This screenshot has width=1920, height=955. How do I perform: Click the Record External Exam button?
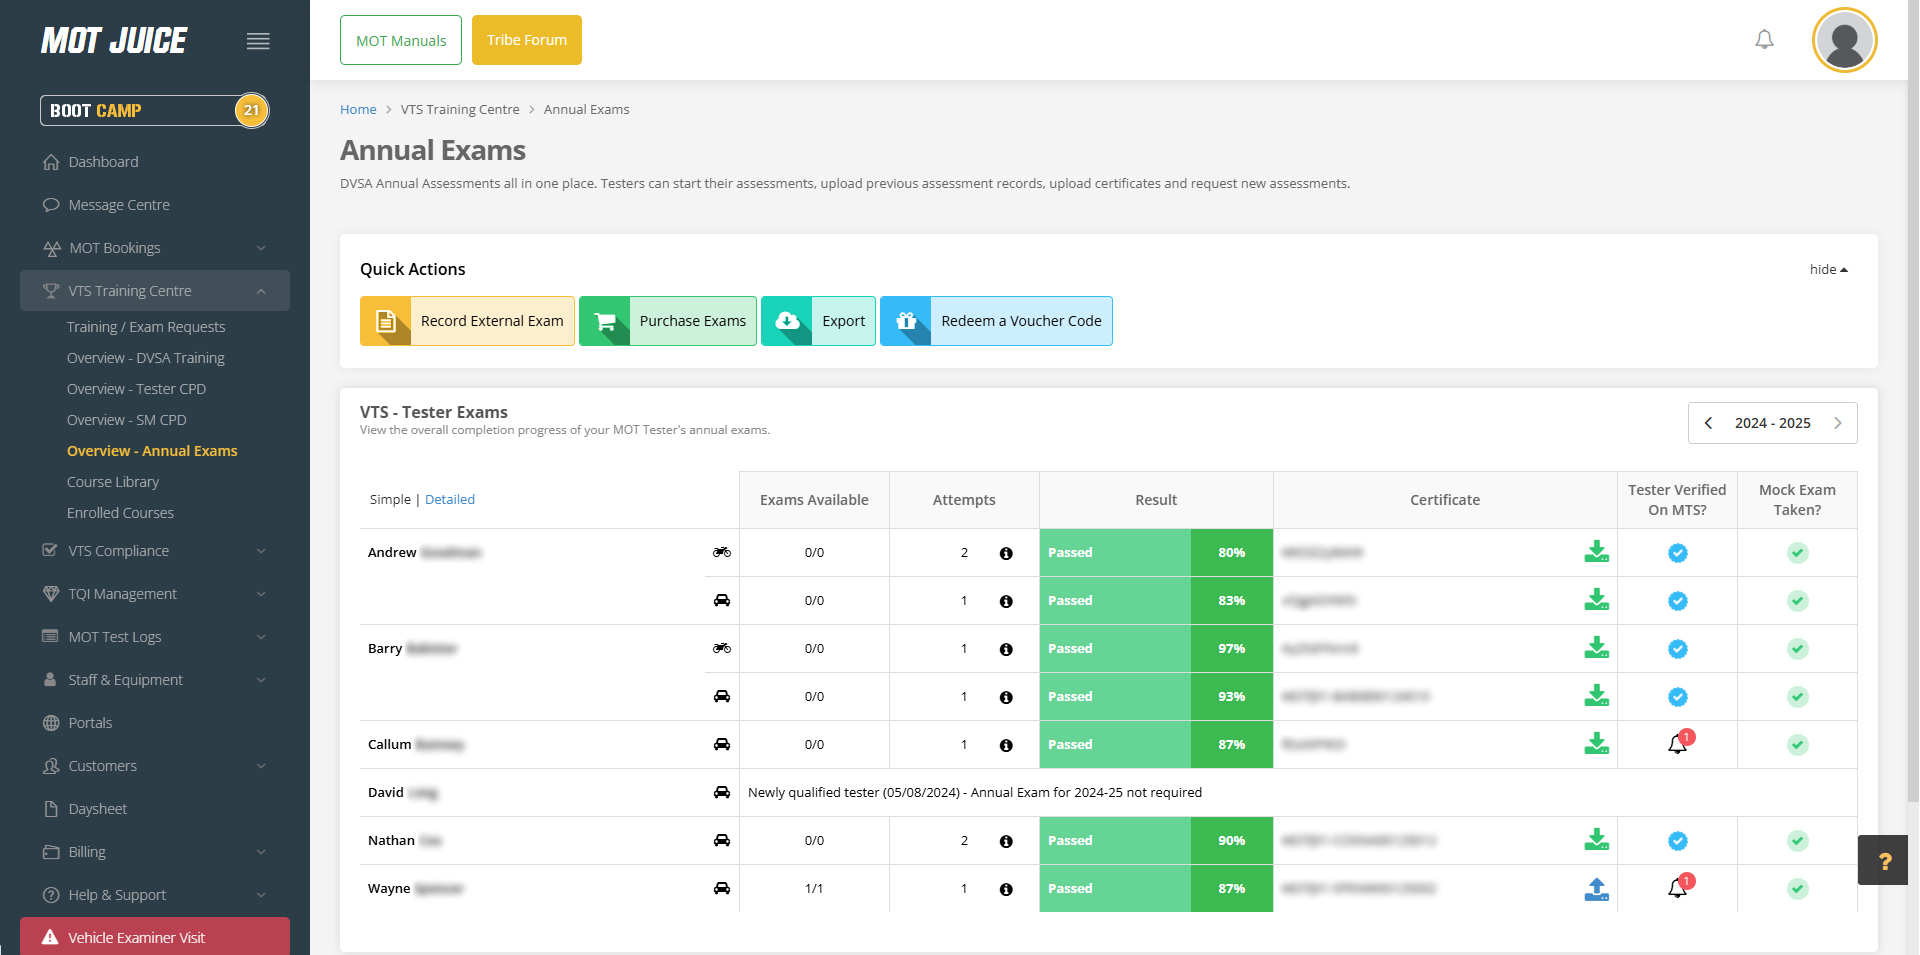coord(467,321)
